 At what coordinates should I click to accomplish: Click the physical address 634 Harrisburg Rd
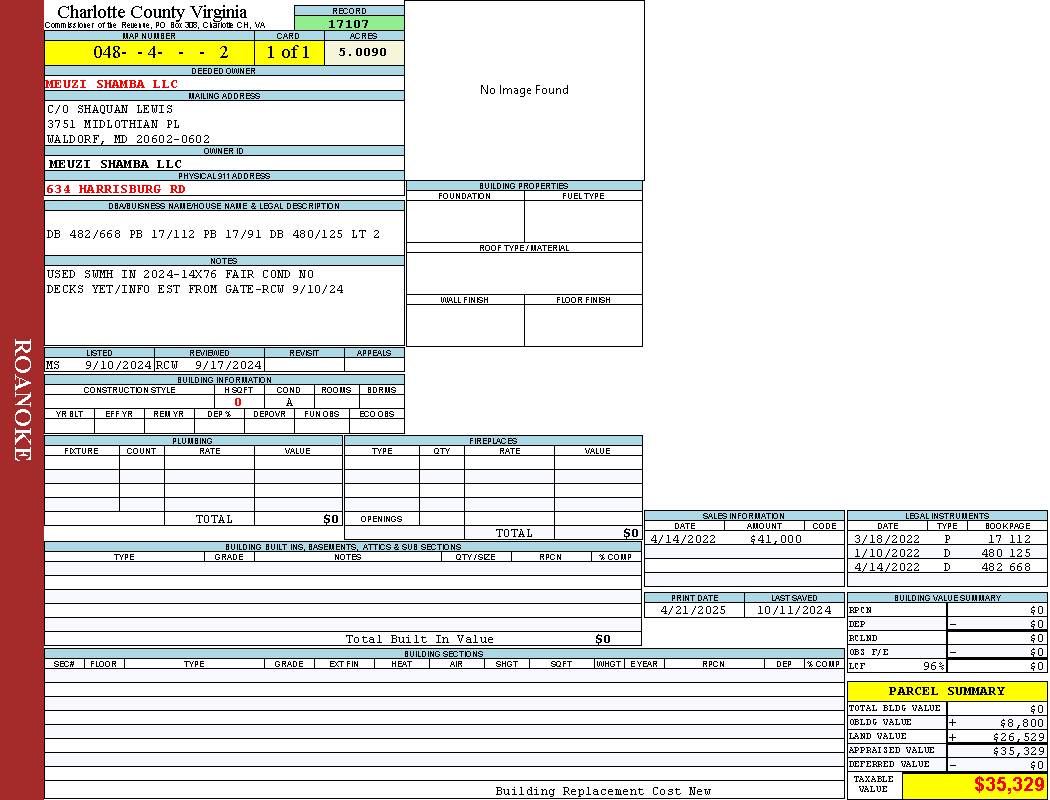116,188
